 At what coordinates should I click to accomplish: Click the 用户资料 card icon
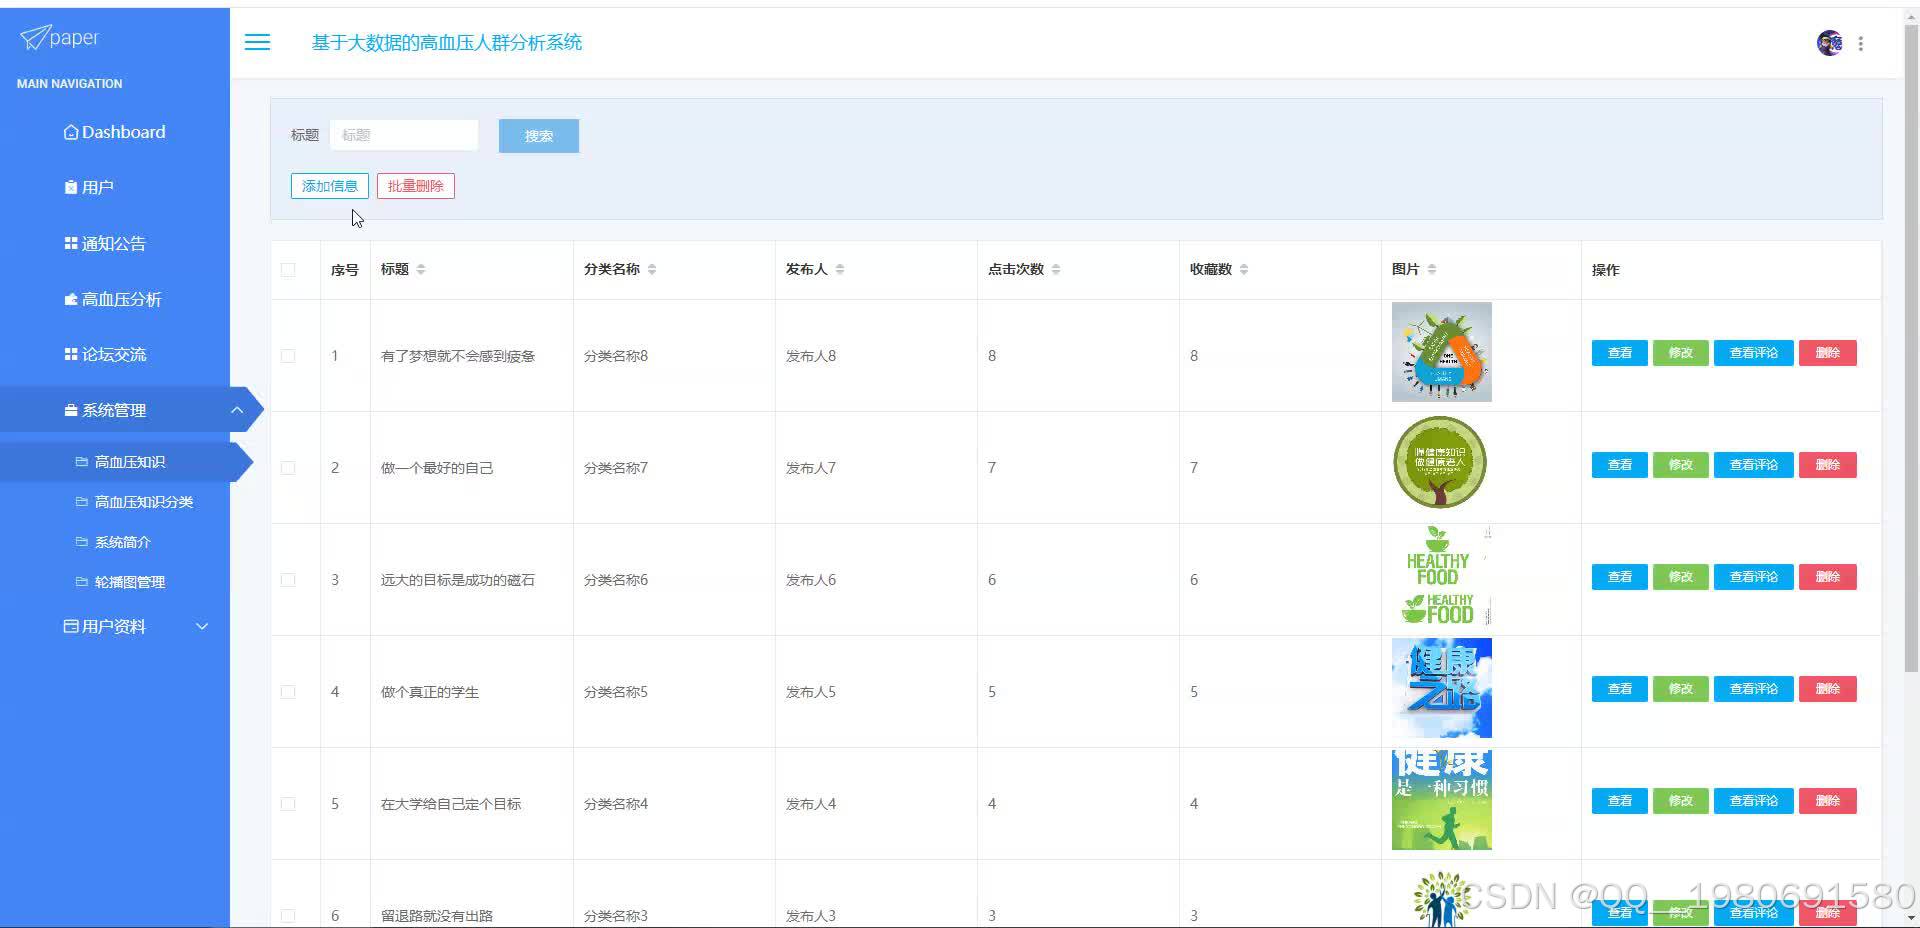tap(70, 626)
